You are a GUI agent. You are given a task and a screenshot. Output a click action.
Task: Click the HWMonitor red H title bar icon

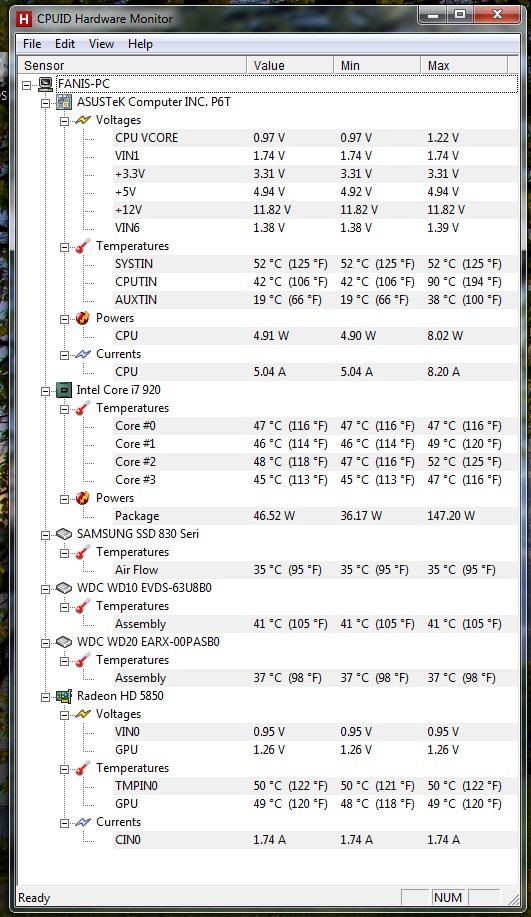tap(23, 19)
